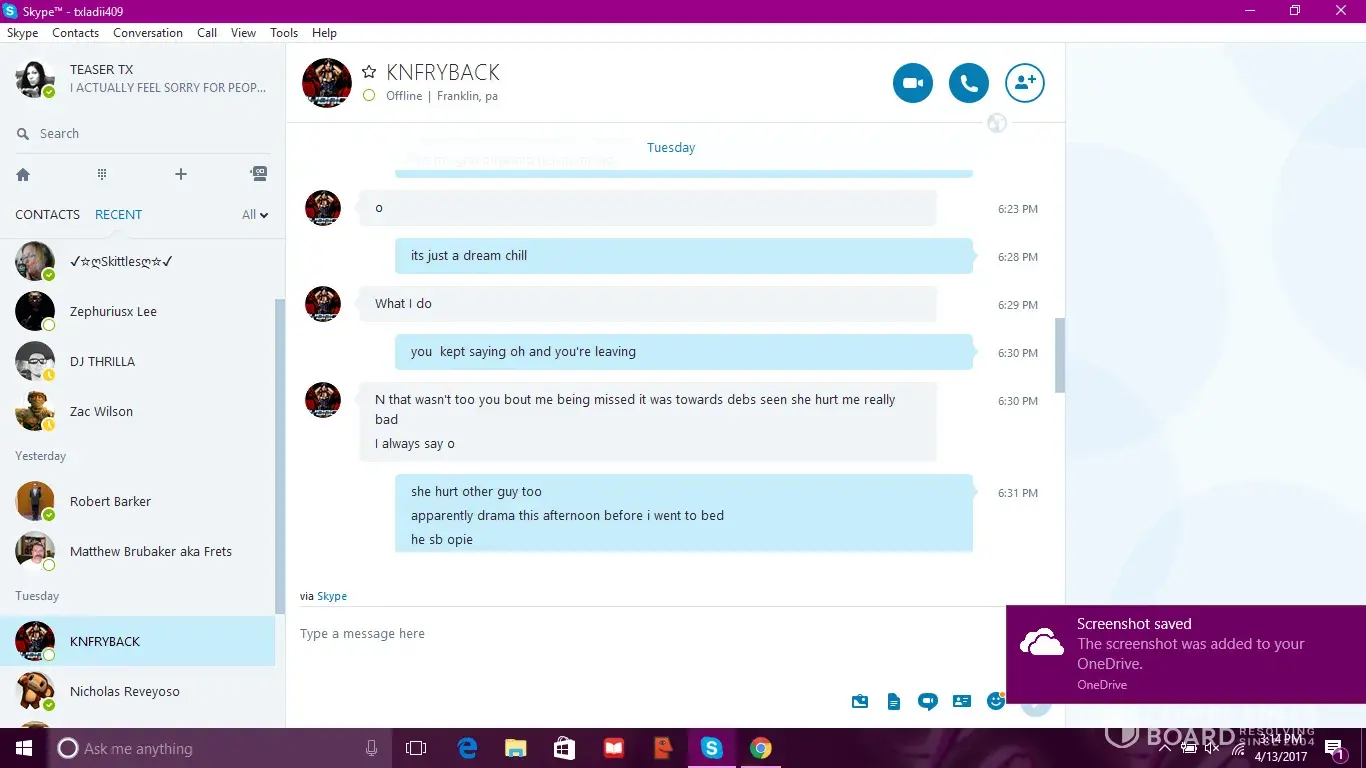Select Zac Wilson in recent list
This screenshot has width=1366, height=768.
[138, 412]
